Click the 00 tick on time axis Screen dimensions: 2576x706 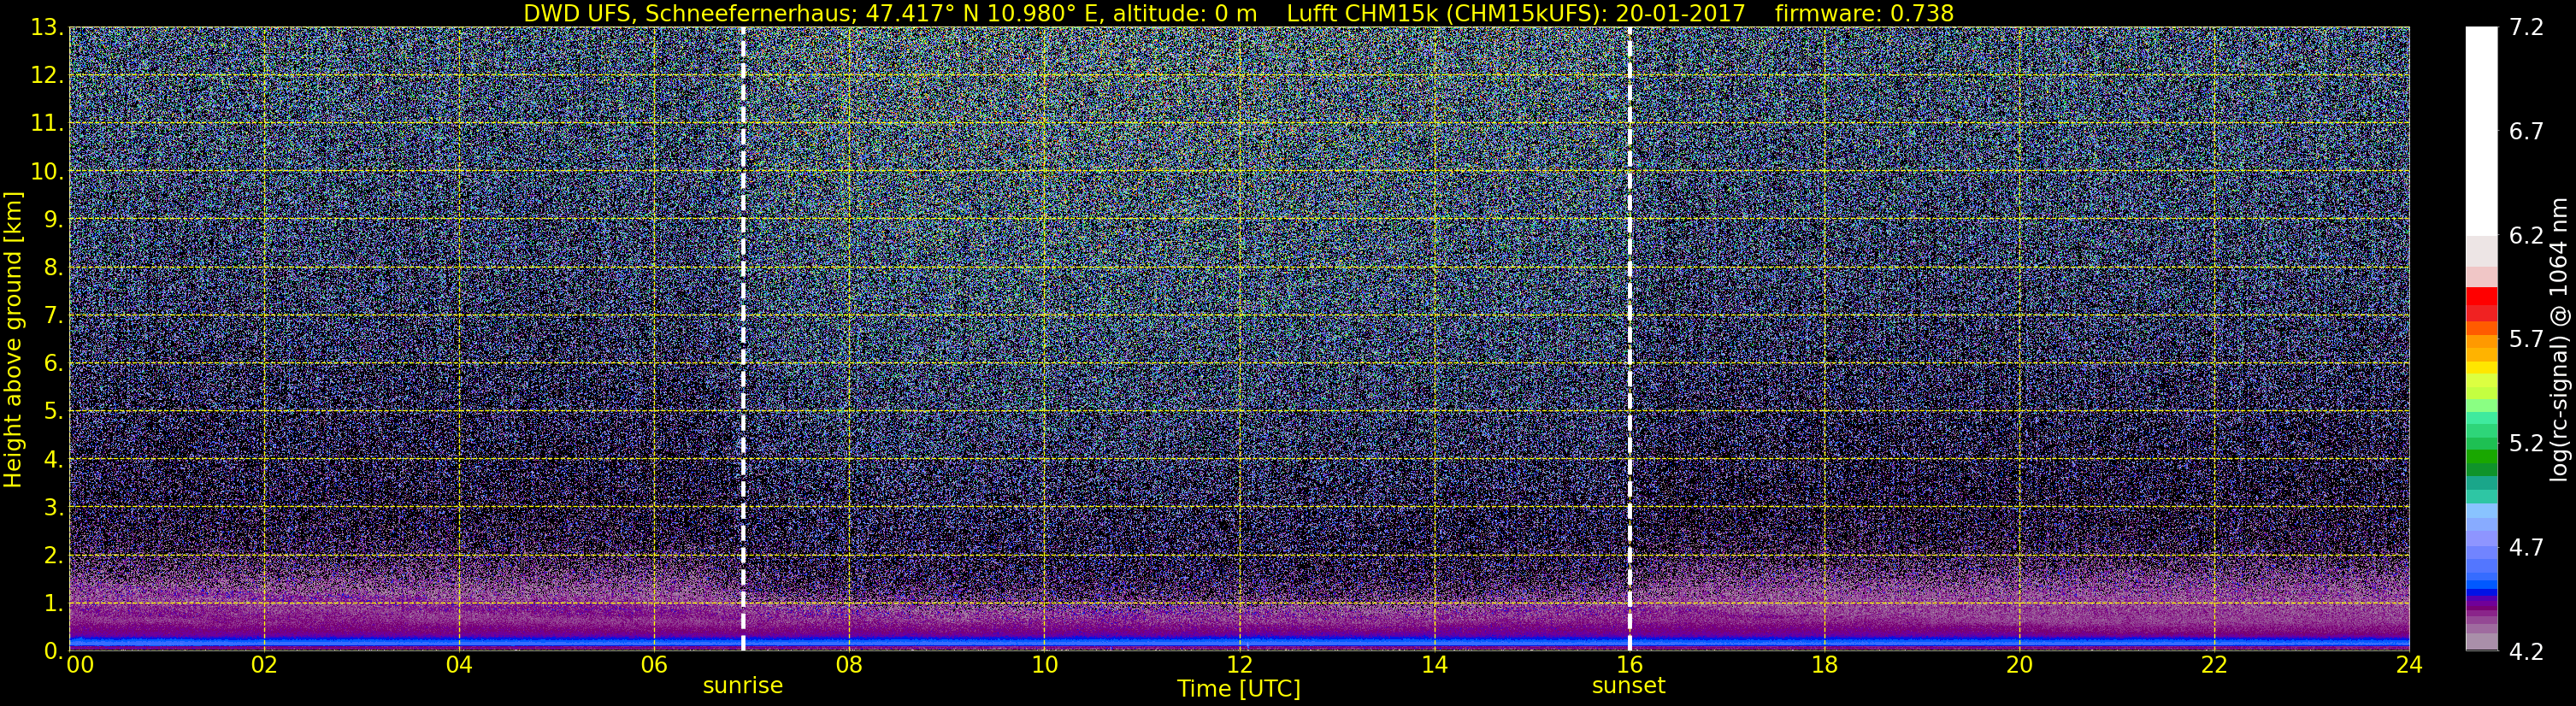[x=80, y=665]
